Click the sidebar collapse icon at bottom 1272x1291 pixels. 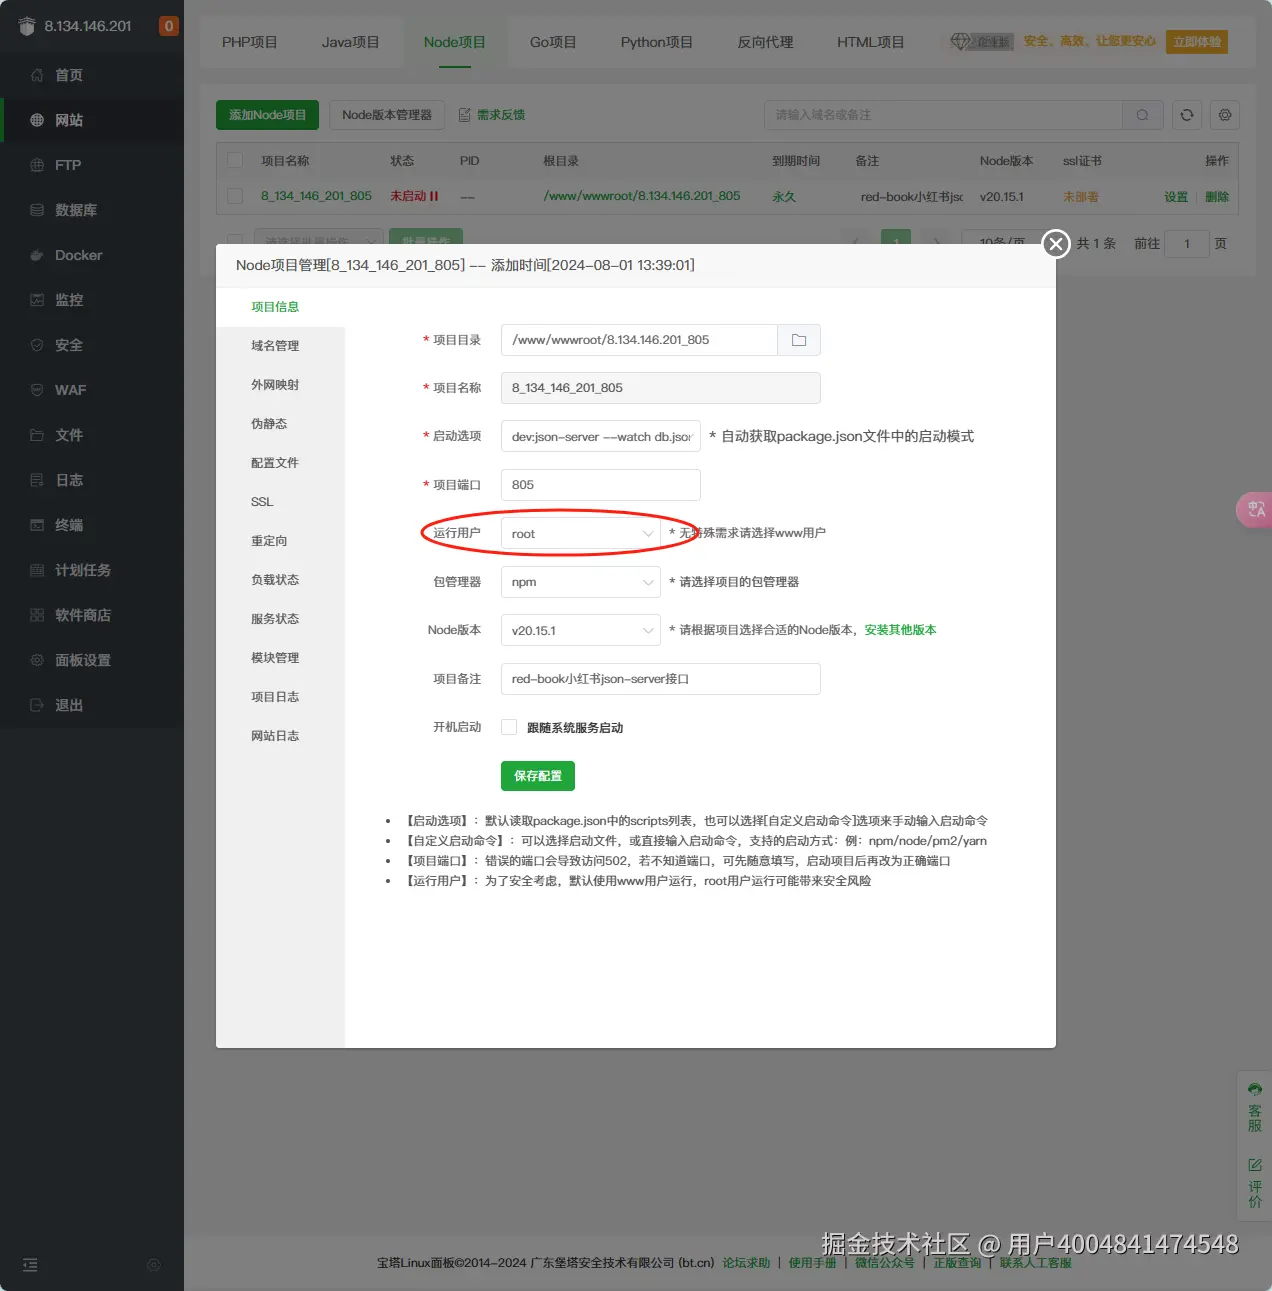(30, 1265)
